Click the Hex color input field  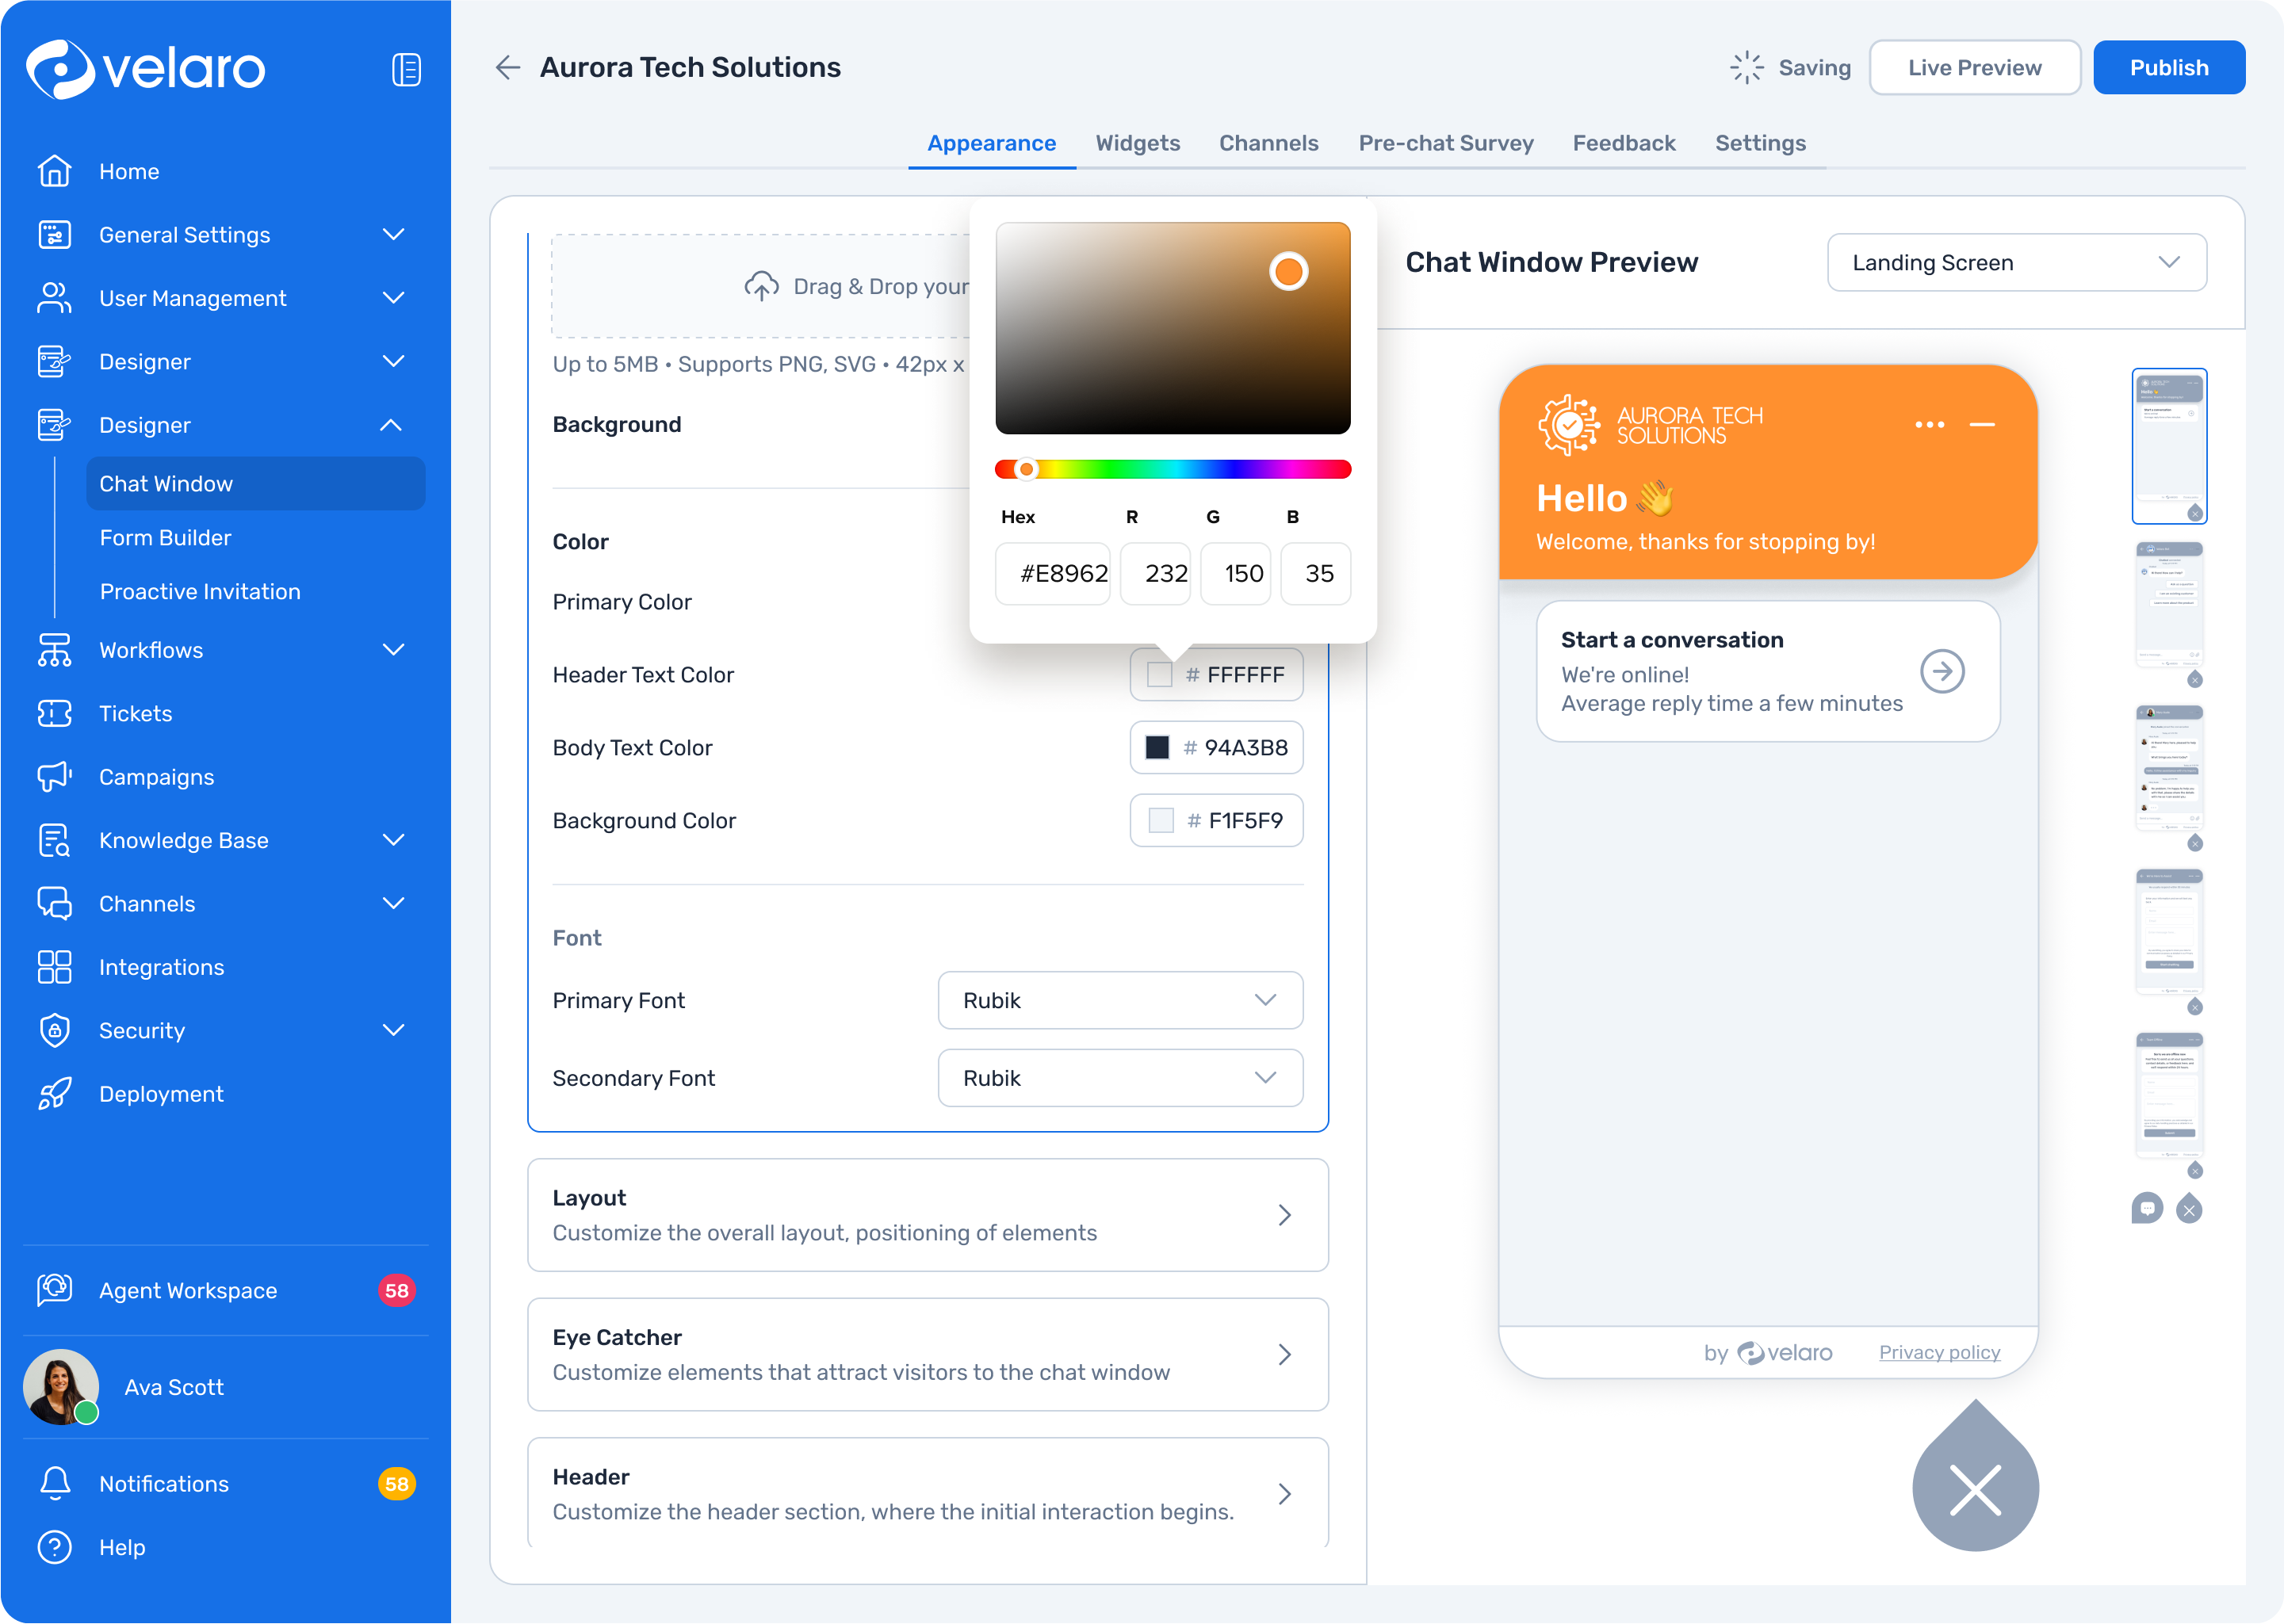point(1053,573)
